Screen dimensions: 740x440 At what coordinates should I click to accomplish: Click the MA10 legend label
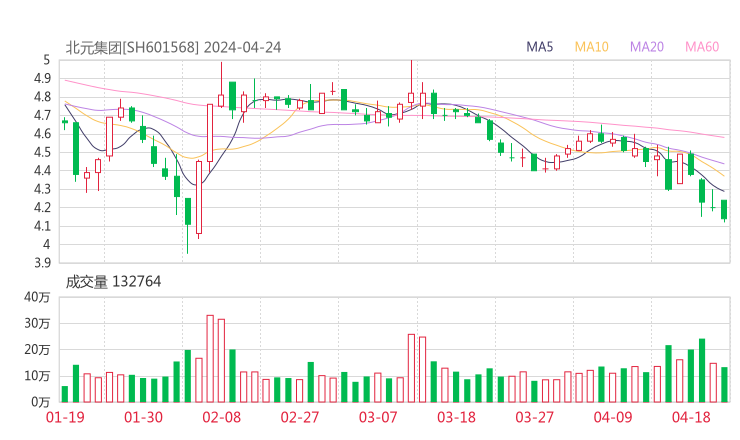pos(591,47)
